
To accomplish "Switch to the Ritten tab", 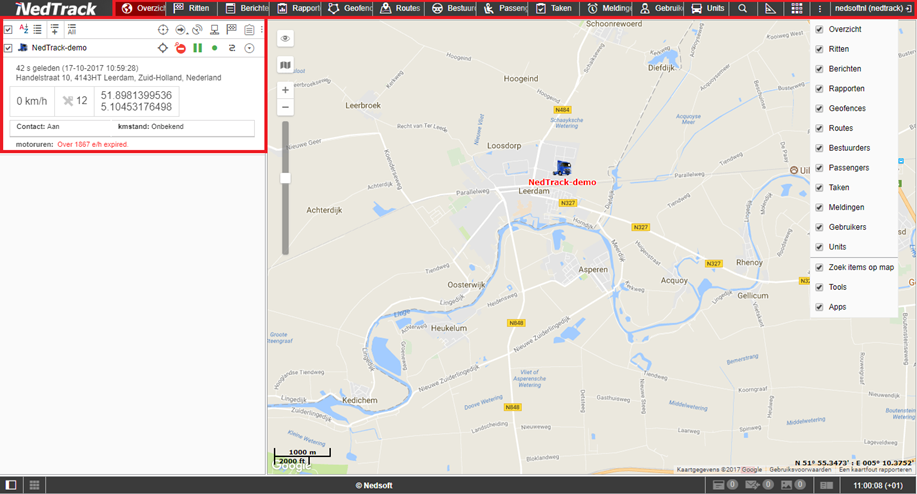I will tap(192, 8).
